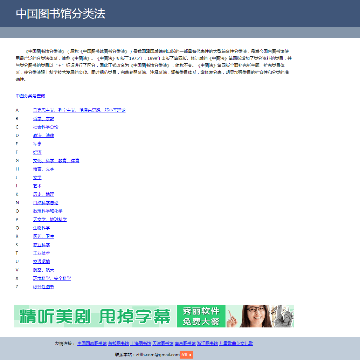This screenshot has width=360, height=360.
Task: Open category B 哲学、宗教 link
Action: (43, 119)
